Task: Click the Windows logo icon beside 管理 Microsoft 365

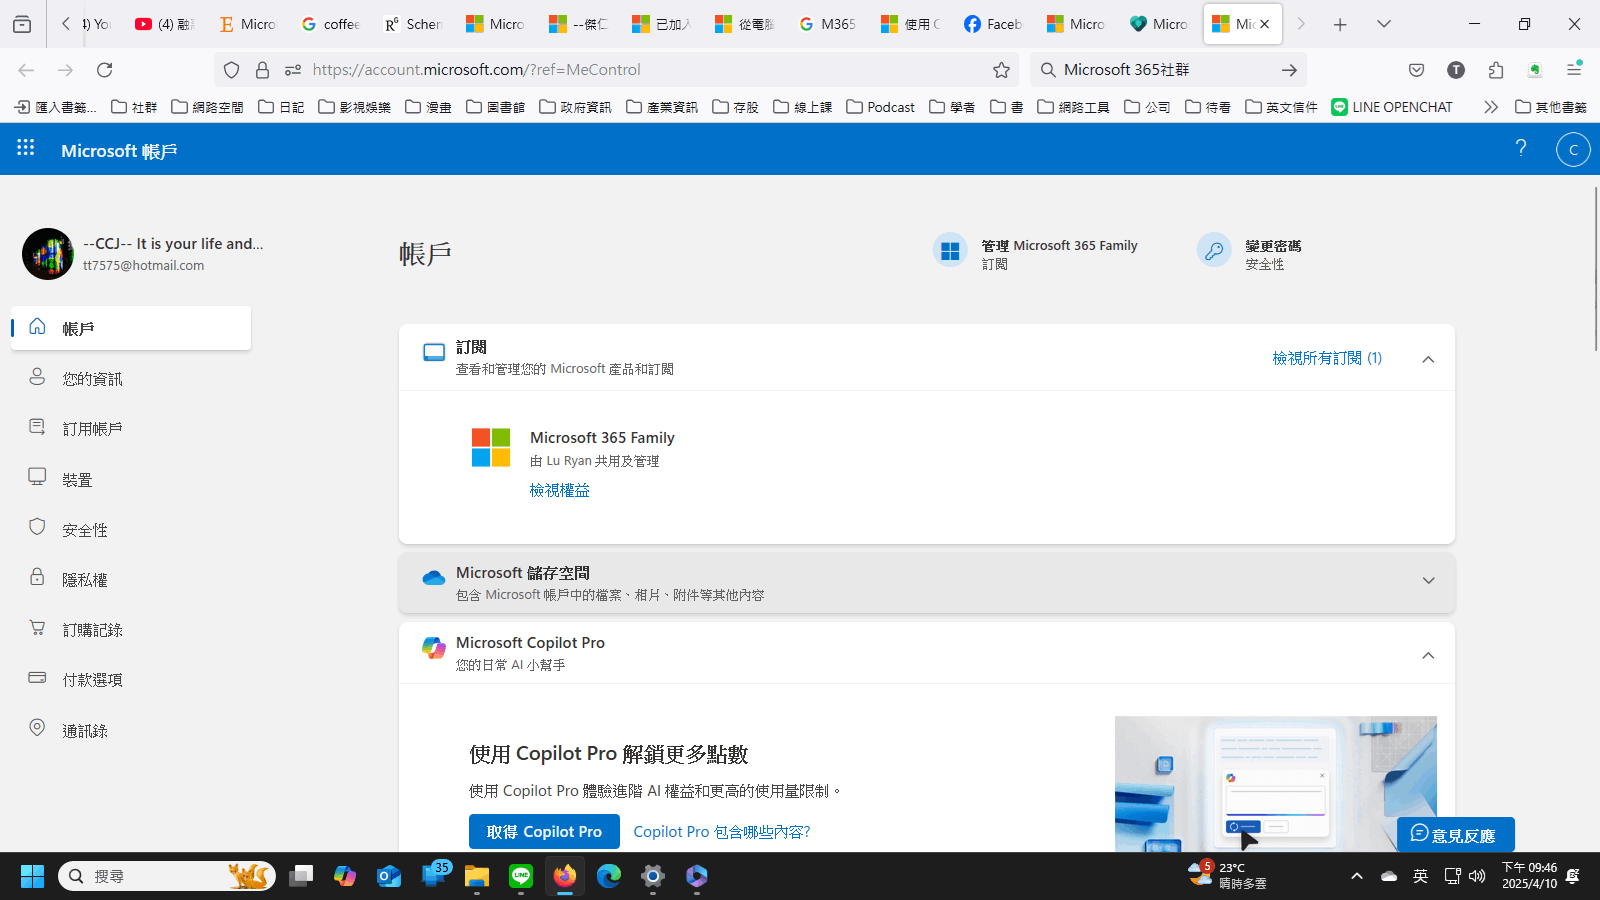Action: [950, 250]
